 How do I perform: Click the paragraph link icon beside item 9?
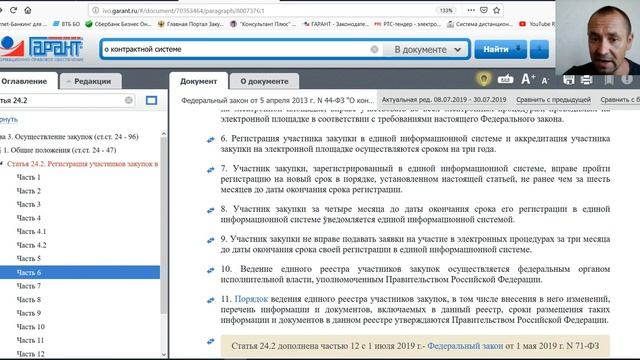point(211,240)
